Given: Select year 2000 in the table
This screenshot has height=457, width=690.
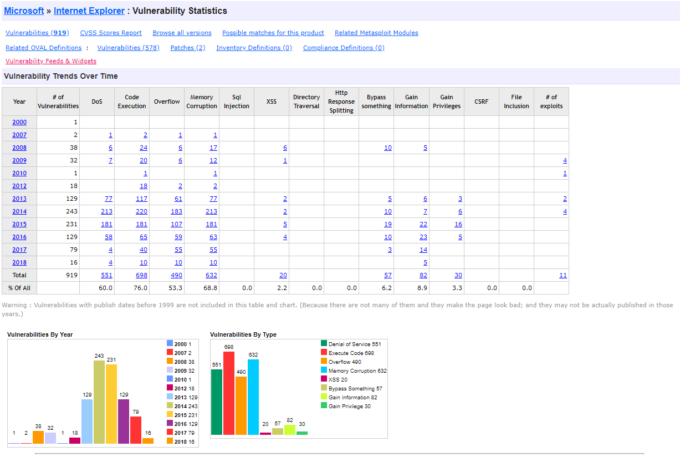Looking at the screenshot, I should (19, 122).
